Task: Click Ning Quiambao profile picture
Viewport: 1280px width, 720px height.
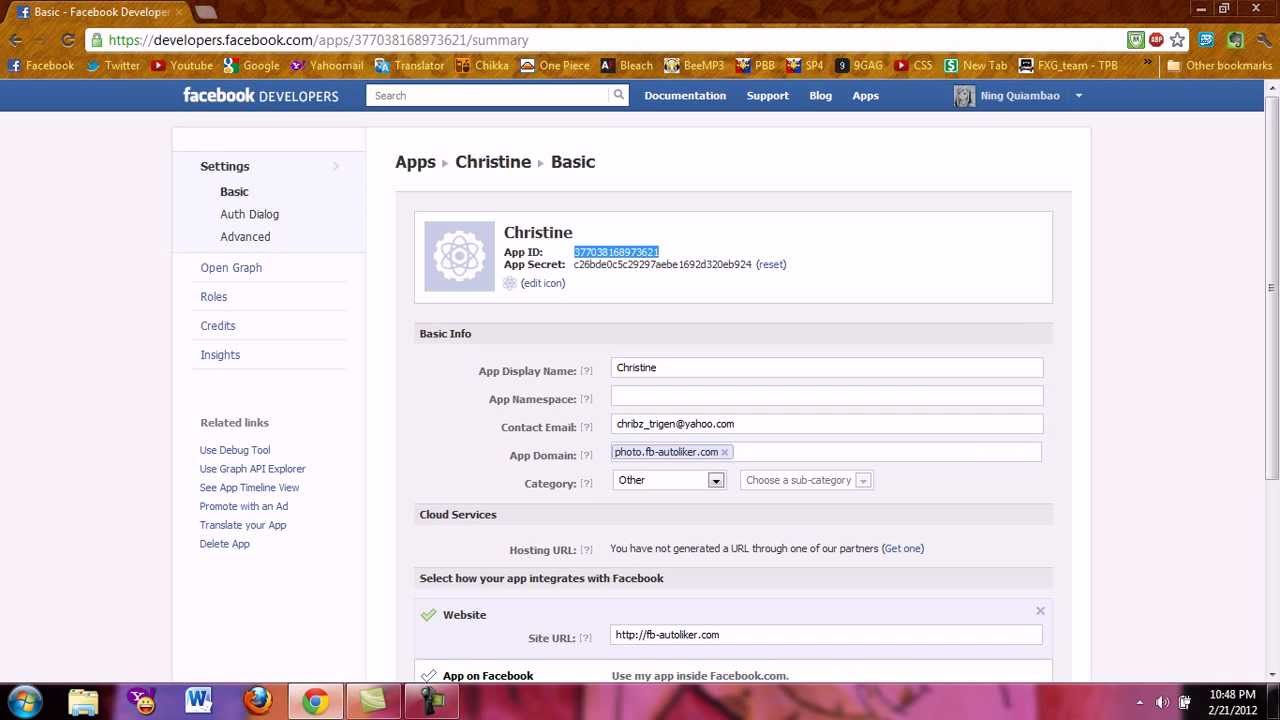Action: (964, 96)
